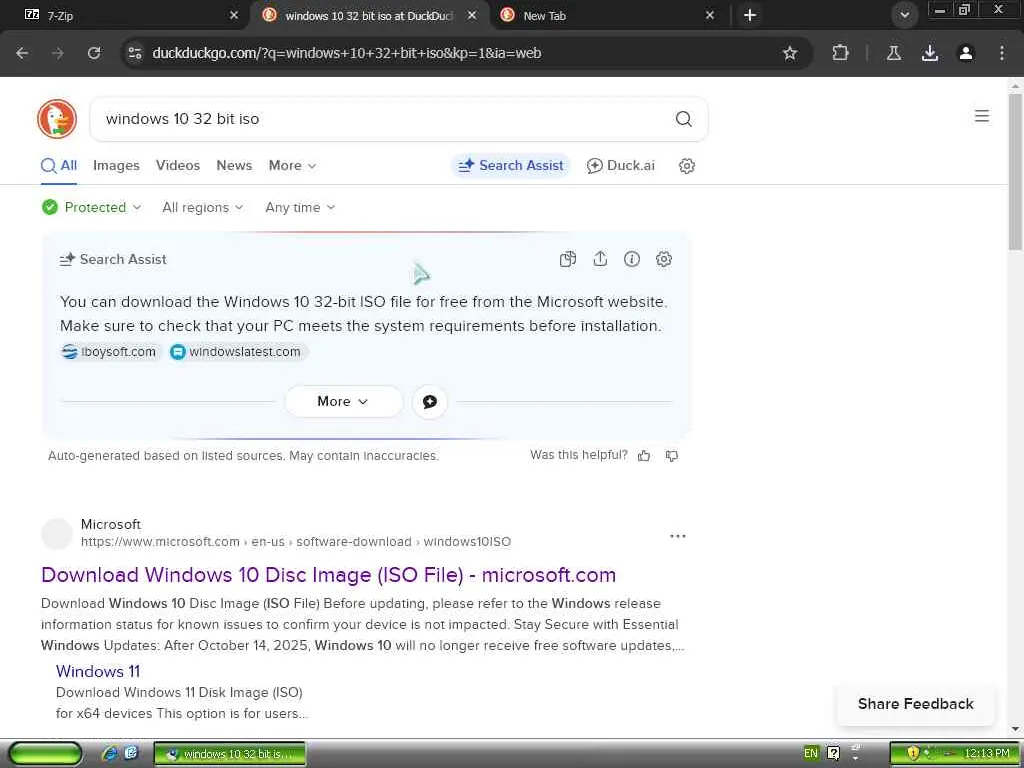Open the extensions puzzle icon
1024x768 pixels.
840,53
